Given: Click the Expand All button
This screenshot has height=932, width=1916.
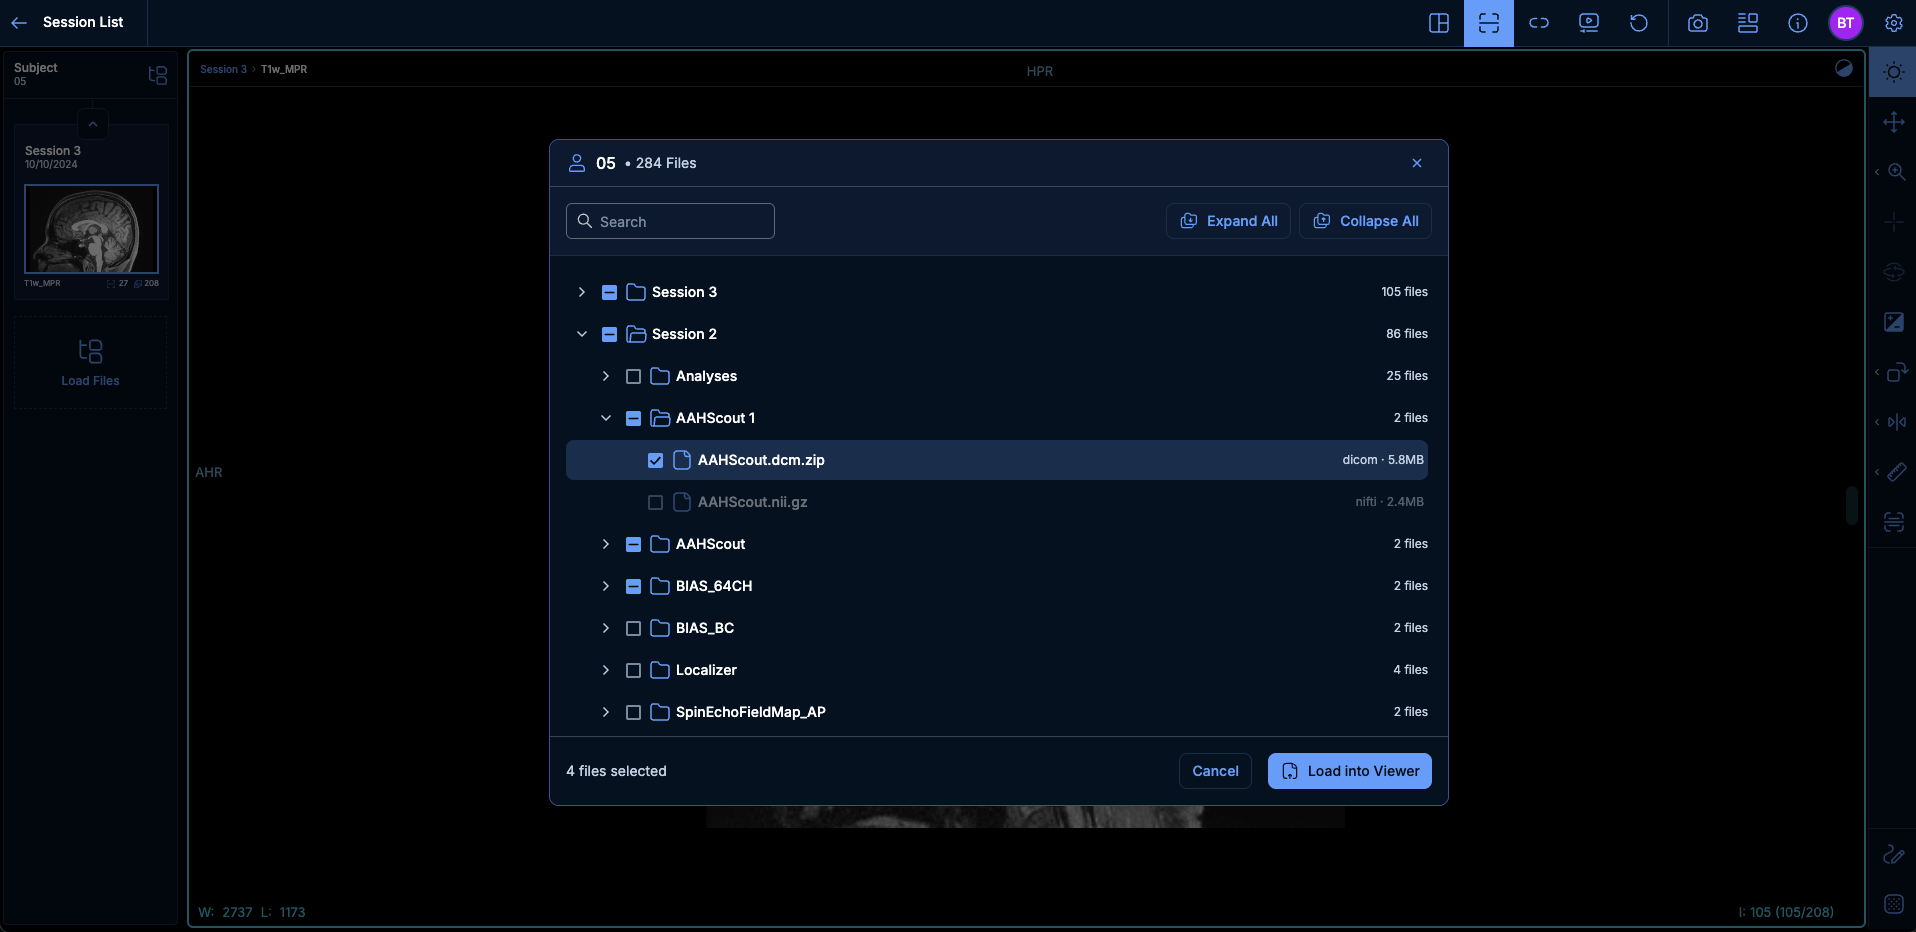Looking at the screenshot, I should coord(1228,221).
